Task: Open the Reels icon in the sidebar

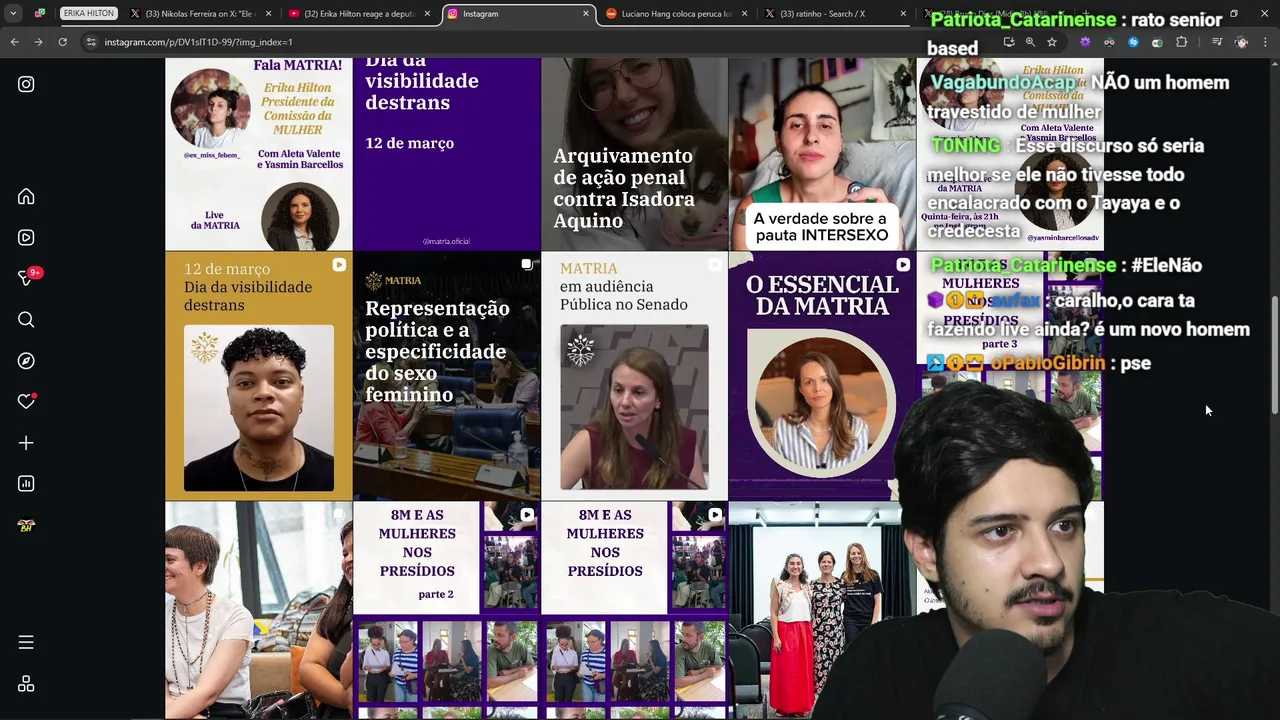Action: pyautogui.click(x=26, y=237)
